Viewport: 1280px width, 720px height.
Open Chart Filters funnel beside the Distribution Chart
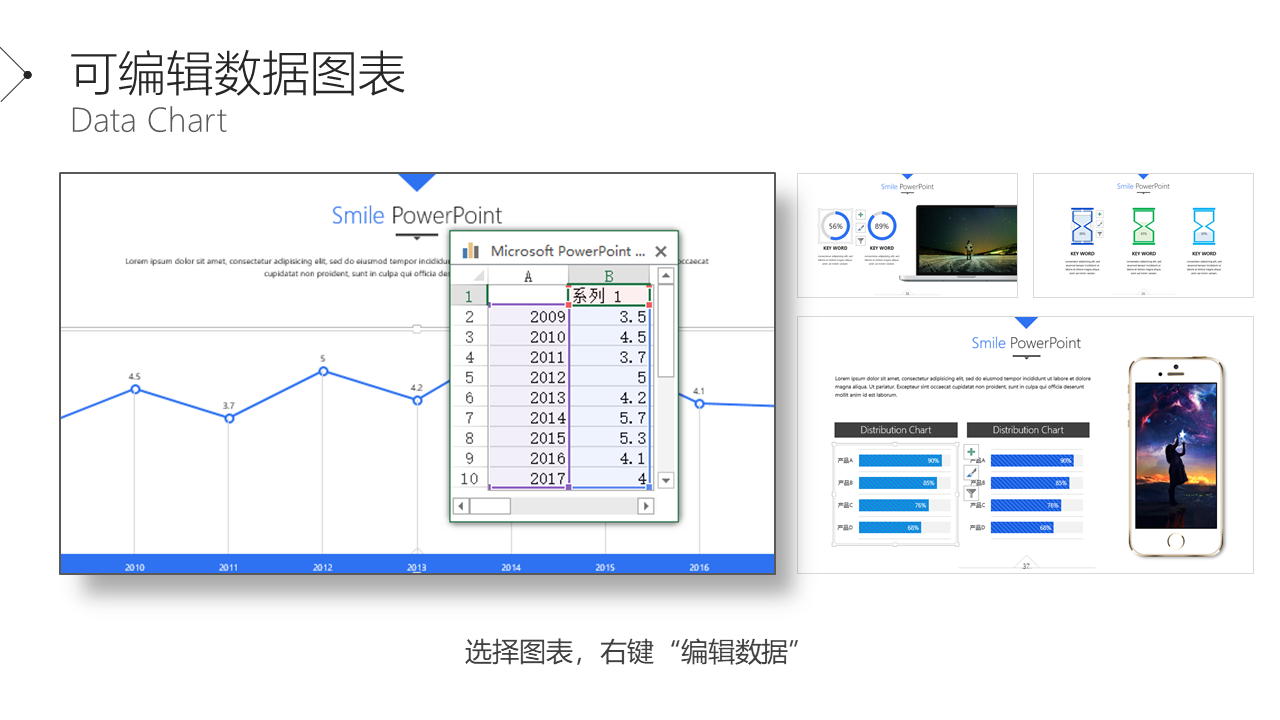(x=971, y=492)
